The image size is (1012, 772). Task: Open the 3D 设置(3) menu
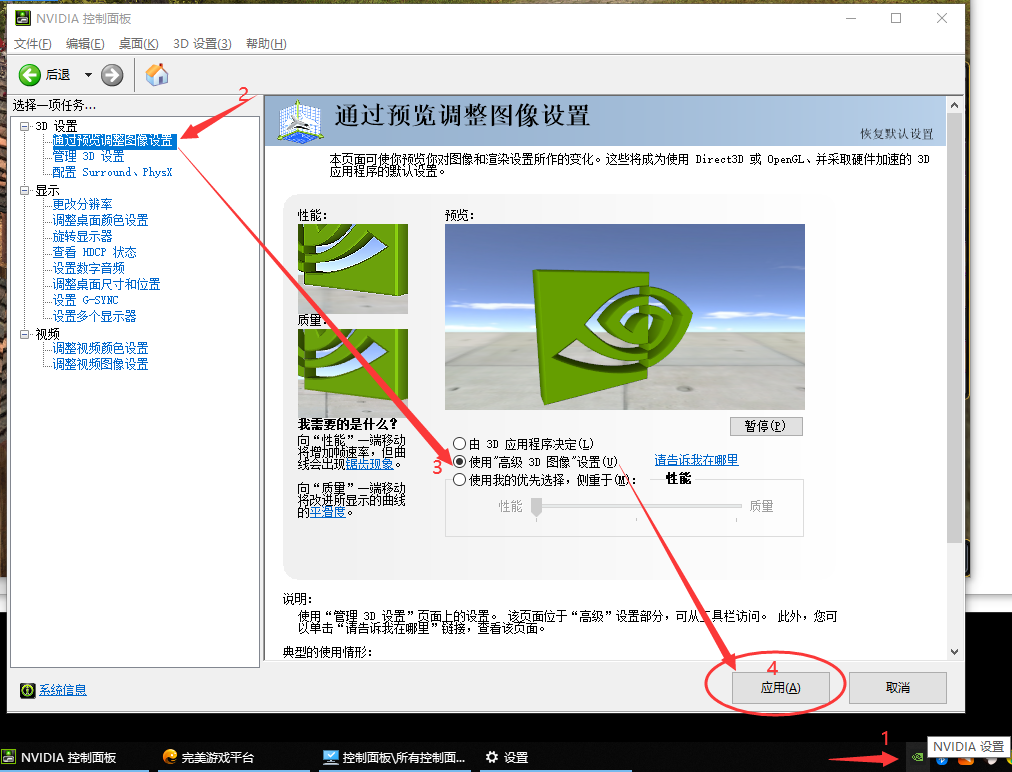202,44
